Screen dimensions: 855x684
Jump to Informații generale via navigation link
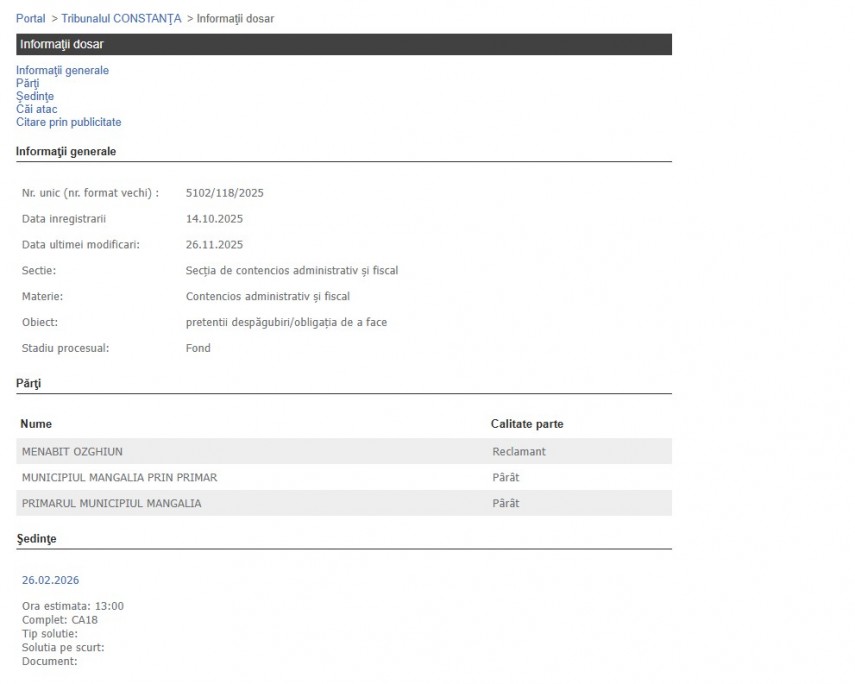(62, 71)
